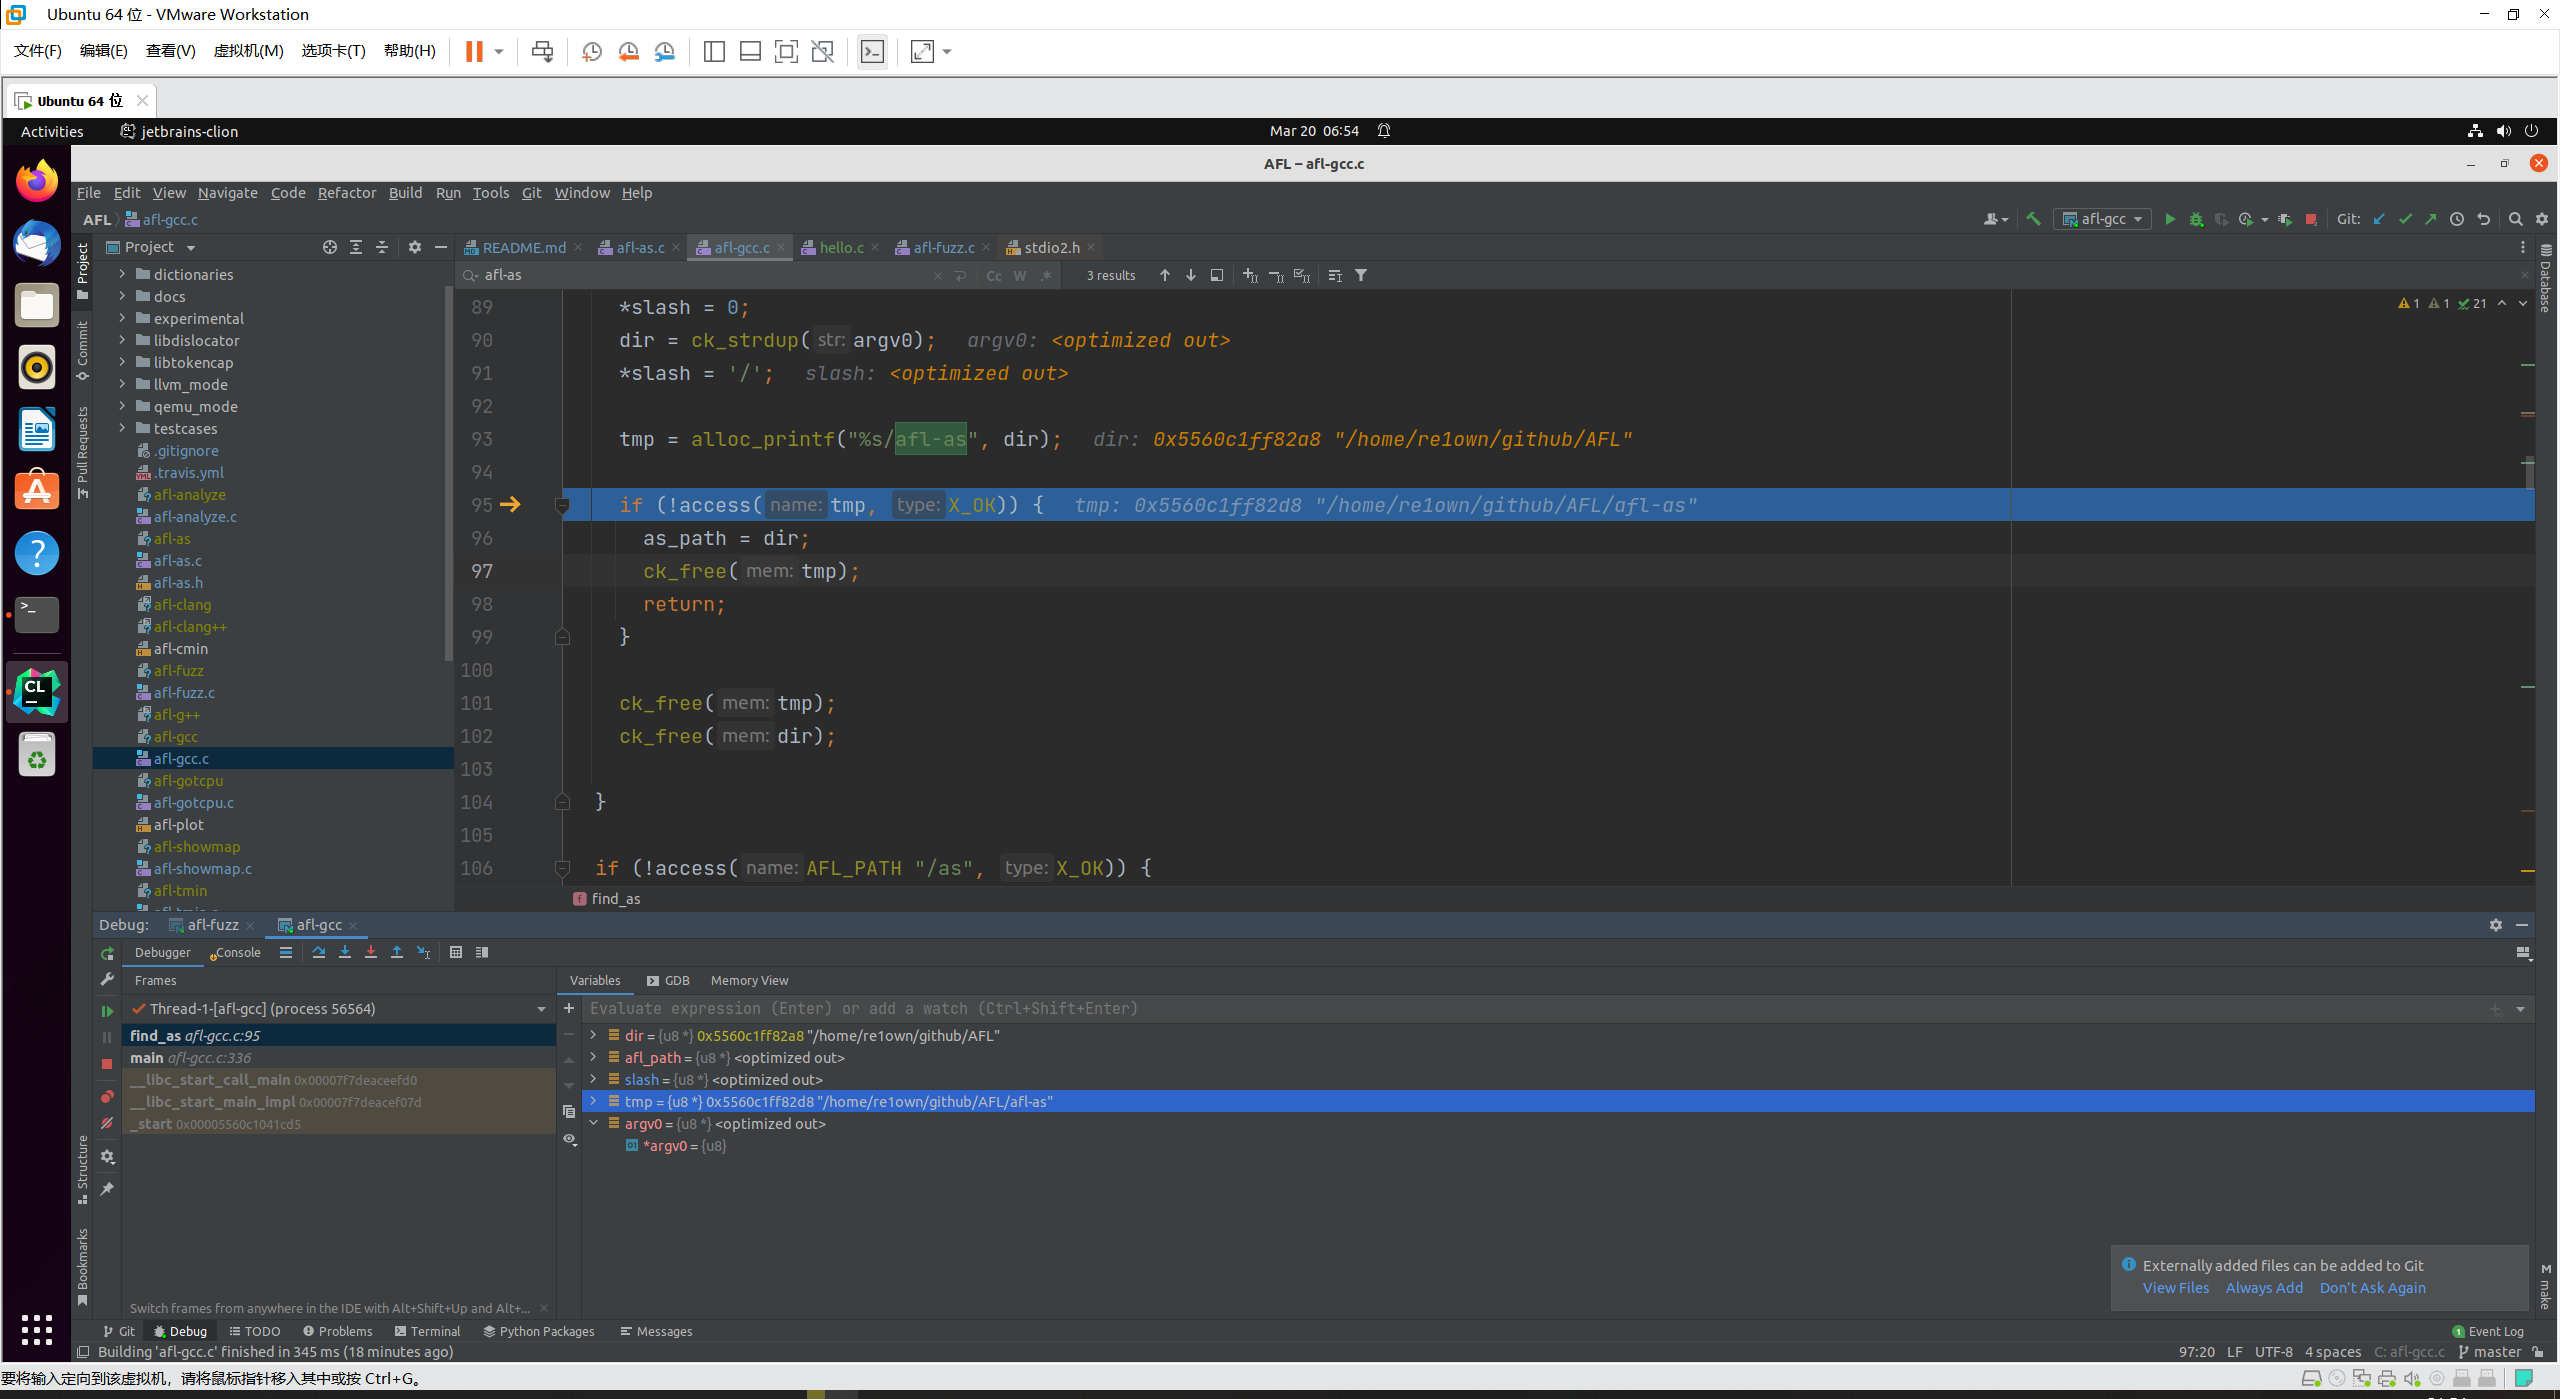Open Evaluate Expression calculator icon
Image resolution: width=2560 pixels, height=1399 pixels.
[x=456, y=952]
